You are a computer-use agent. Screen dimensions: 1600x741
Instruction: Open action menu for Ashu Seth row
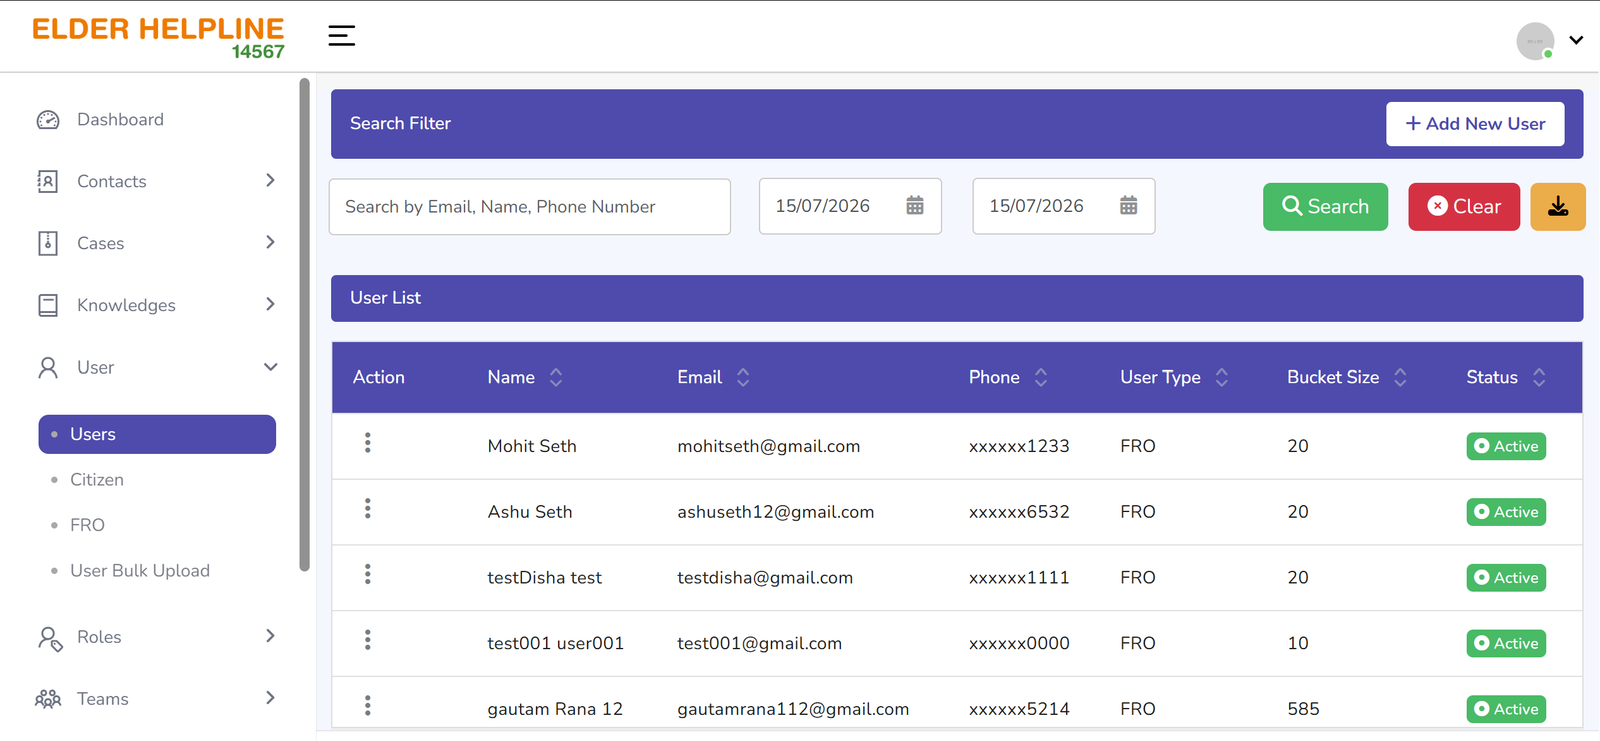point(368,509)
